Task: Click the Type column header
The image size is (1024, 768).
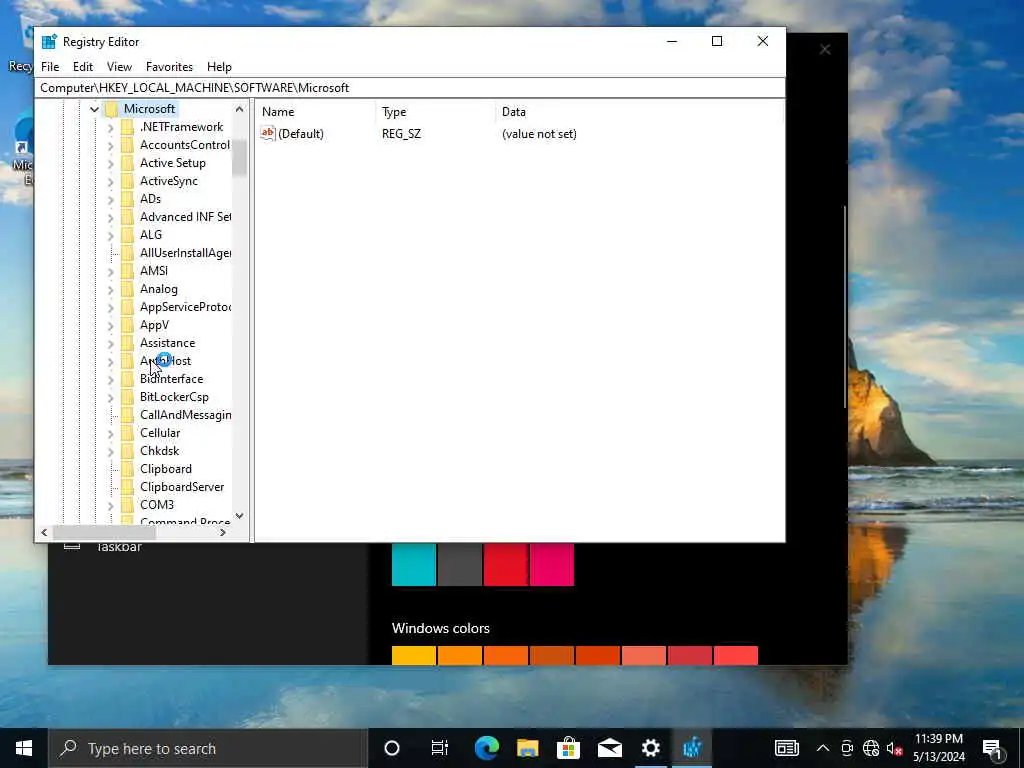Action: 436,112
